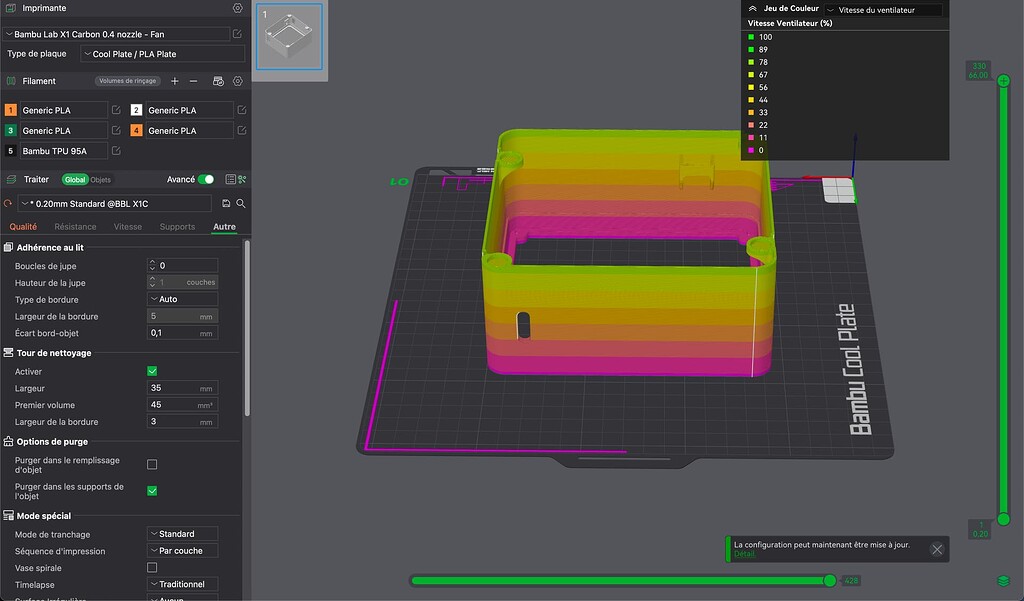Click the Traiter section icon
Screen dimensions: 1024x601
coord(10,179)
